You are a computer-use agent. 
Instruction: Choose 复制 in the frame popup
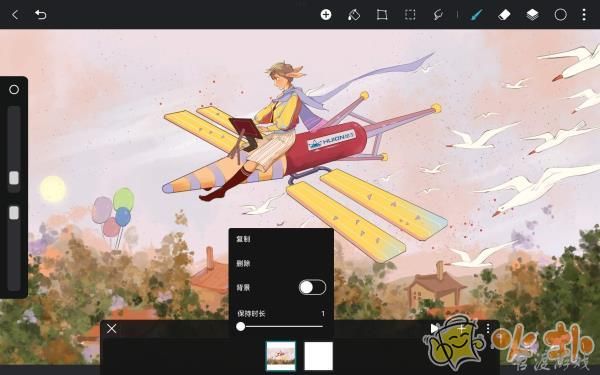point(243,239)
